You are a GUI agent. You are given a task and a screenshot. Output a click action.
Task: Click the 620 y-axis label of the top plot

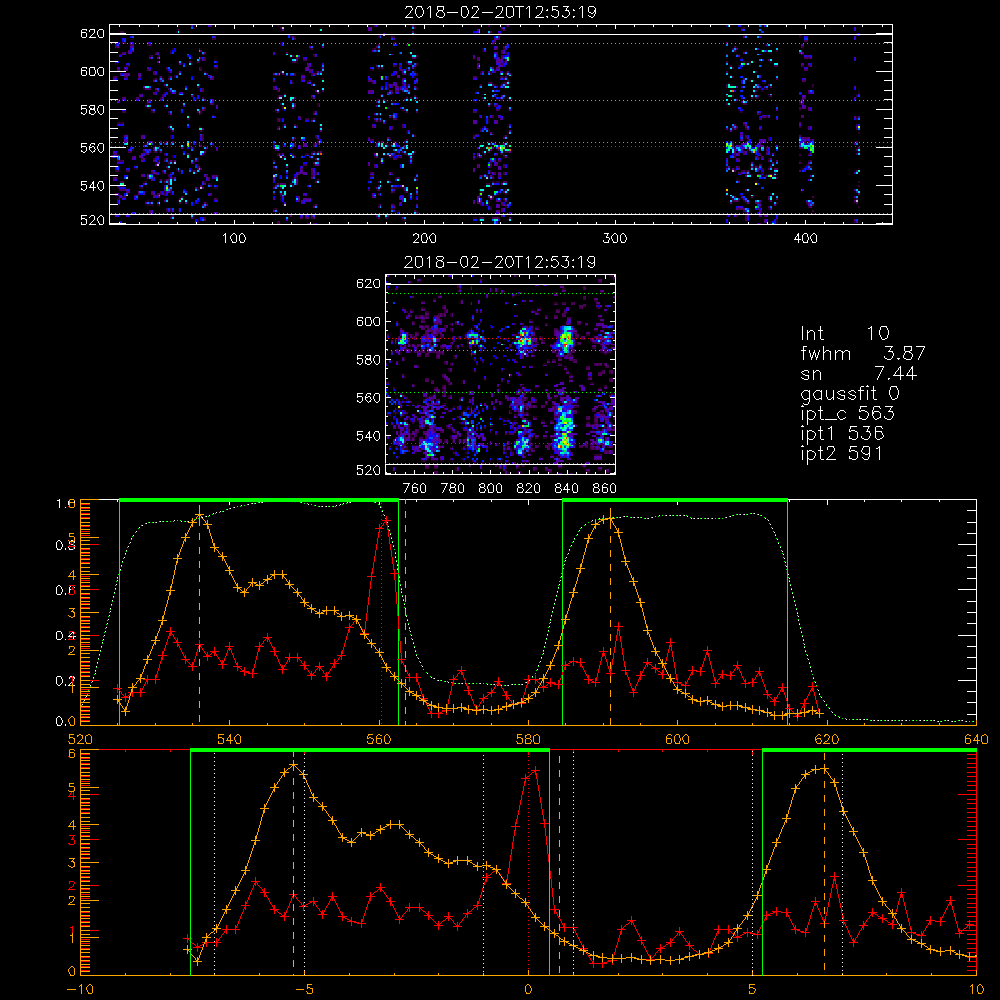coord(92,34)
